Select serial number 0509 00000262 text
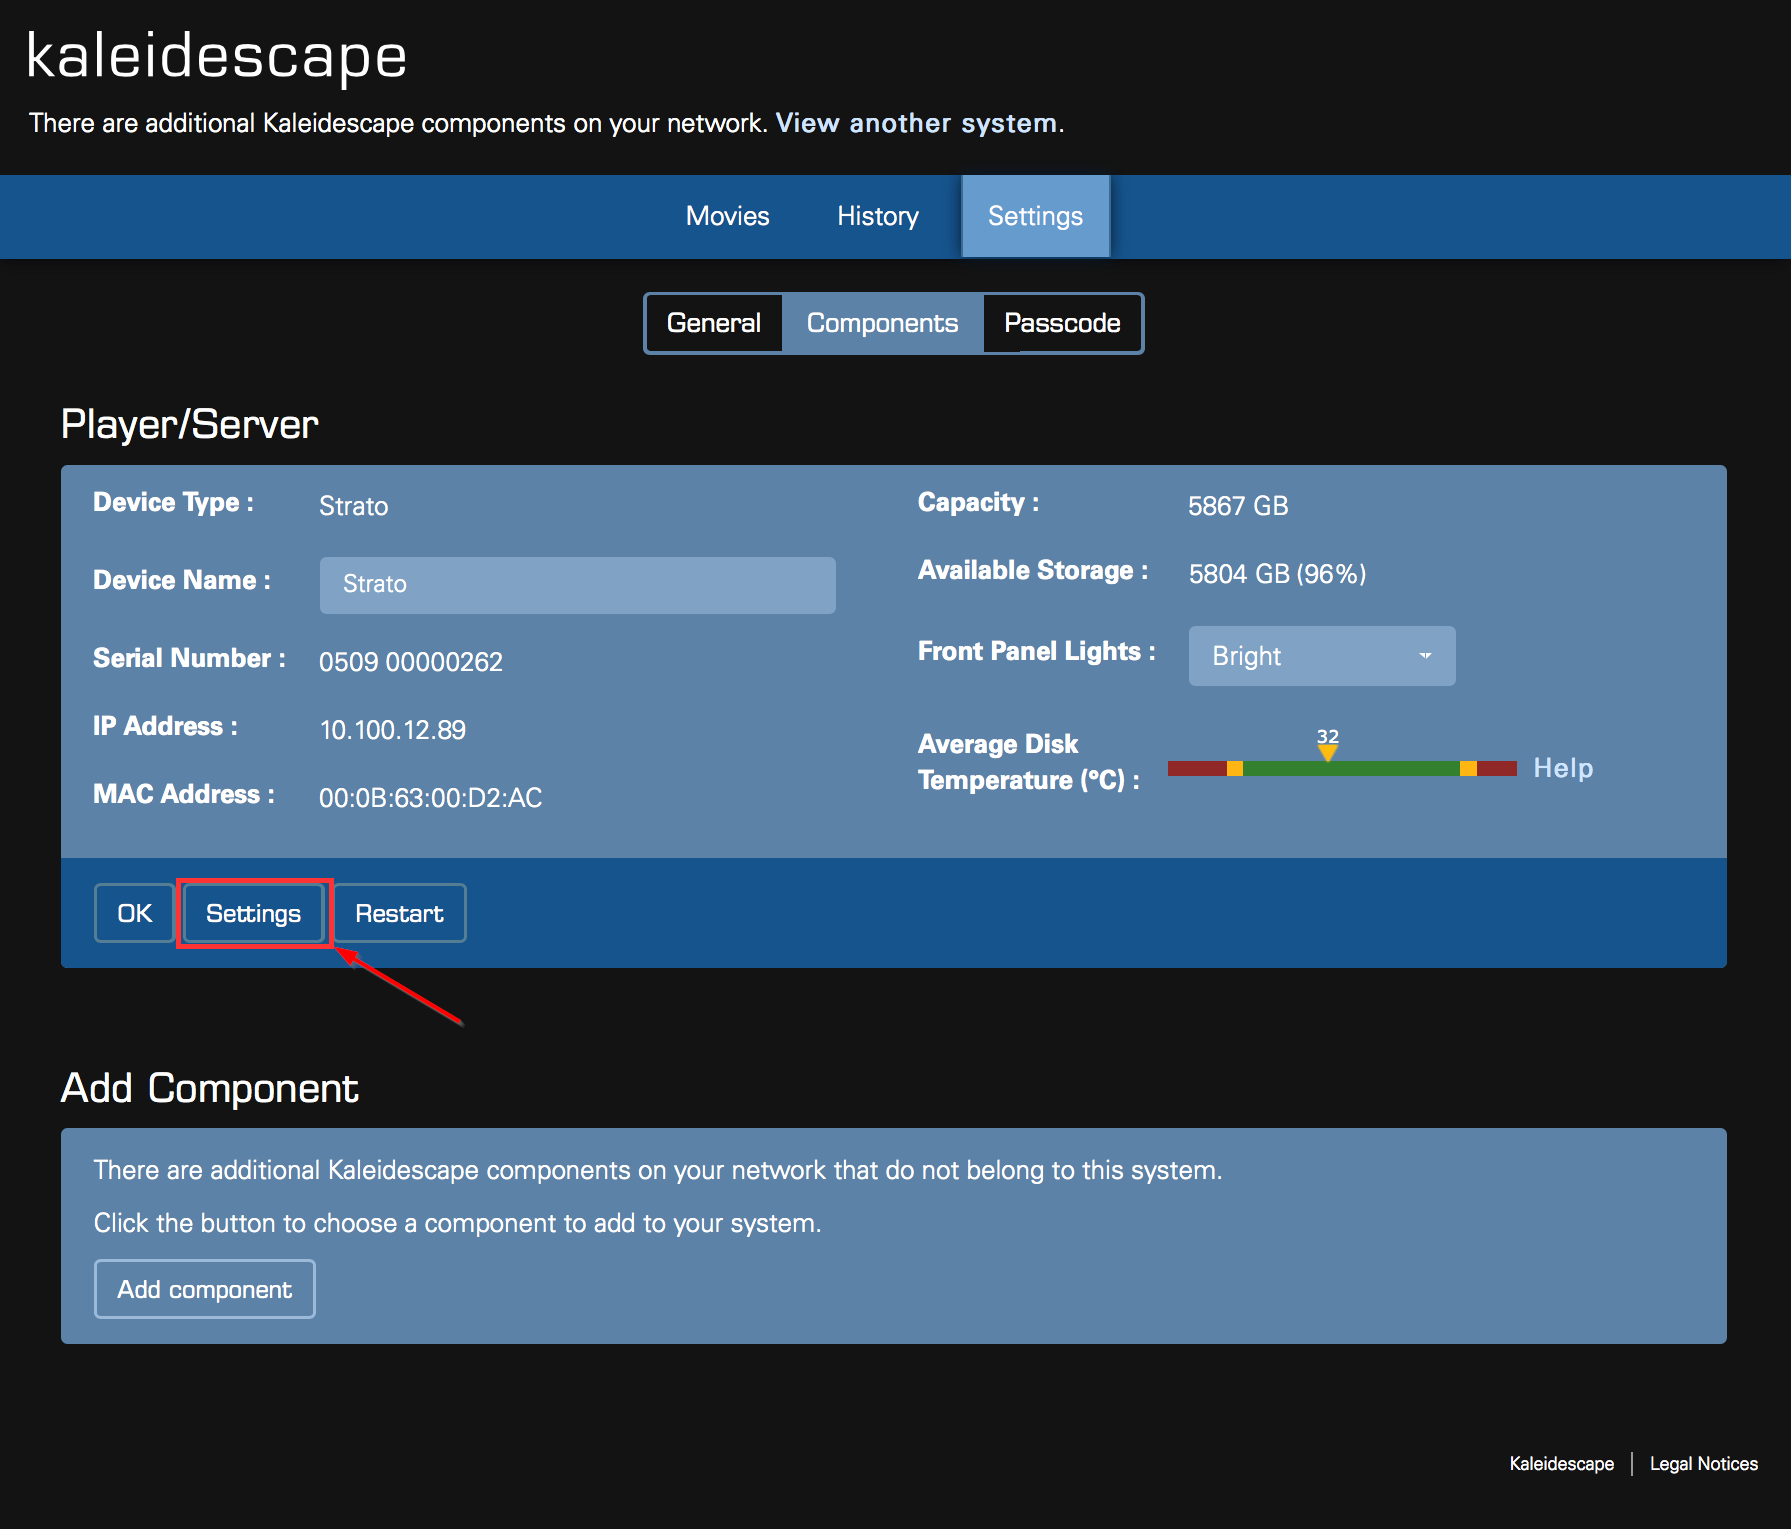Screen dimensions: 1791x1529 [x=410, y=662]
